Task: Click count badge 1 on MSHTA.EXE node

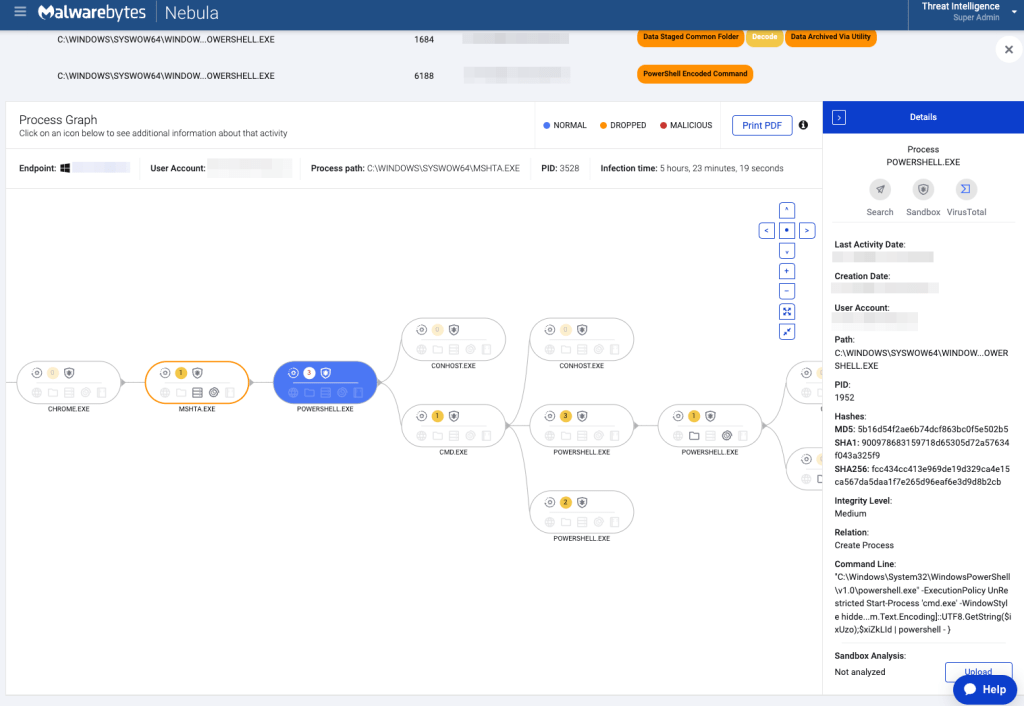Action: [181, 373]
